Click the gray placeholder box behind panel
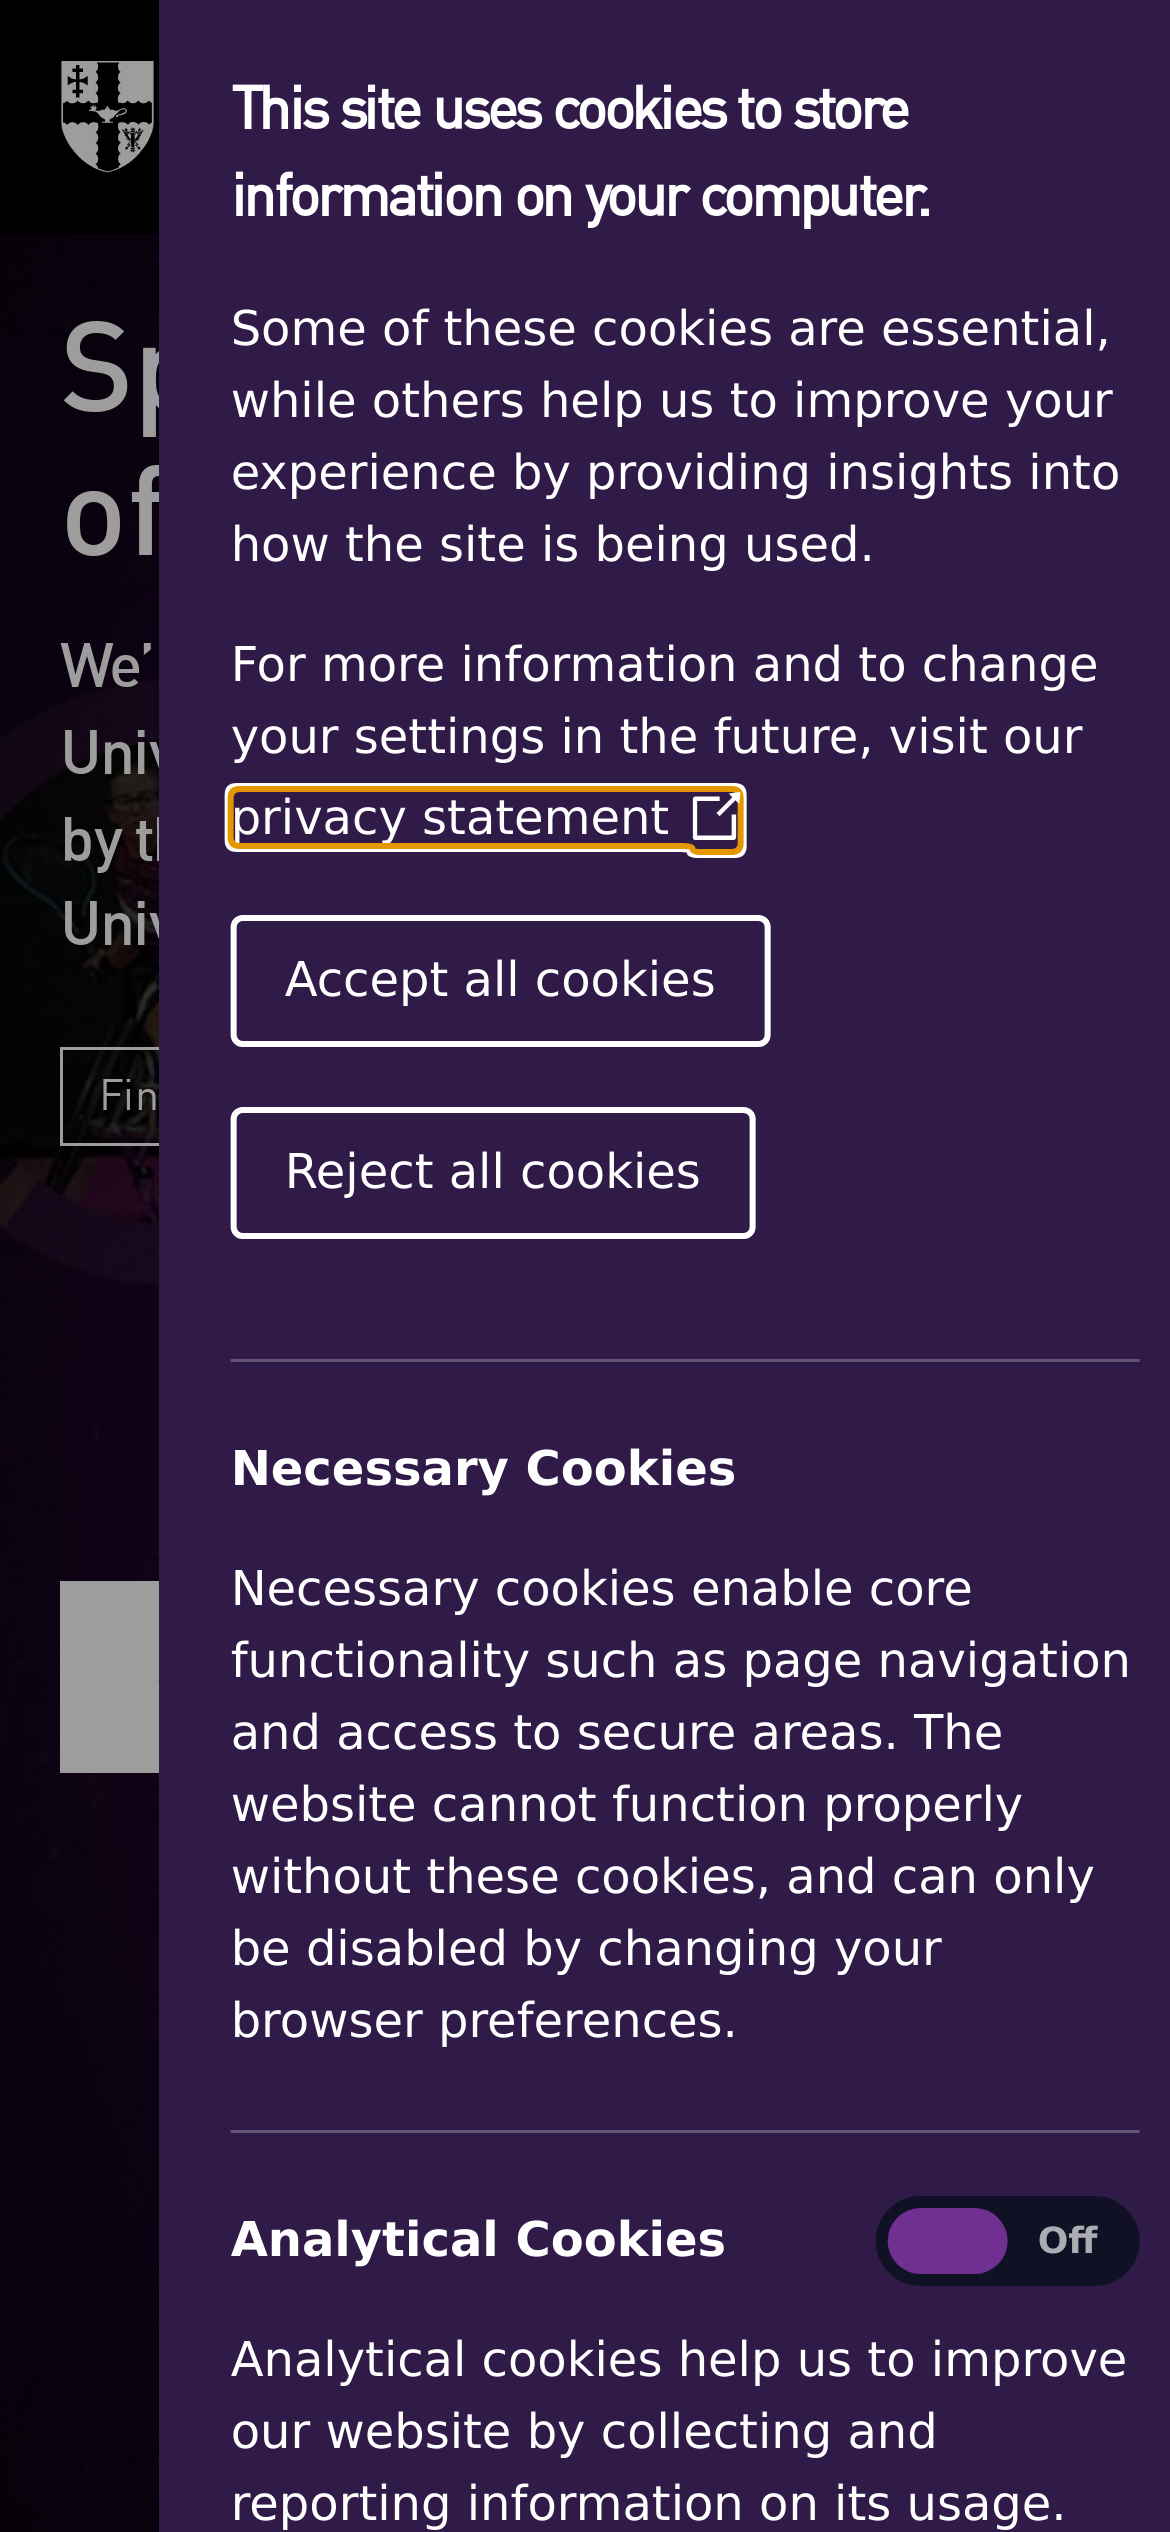 (110, 1677)
